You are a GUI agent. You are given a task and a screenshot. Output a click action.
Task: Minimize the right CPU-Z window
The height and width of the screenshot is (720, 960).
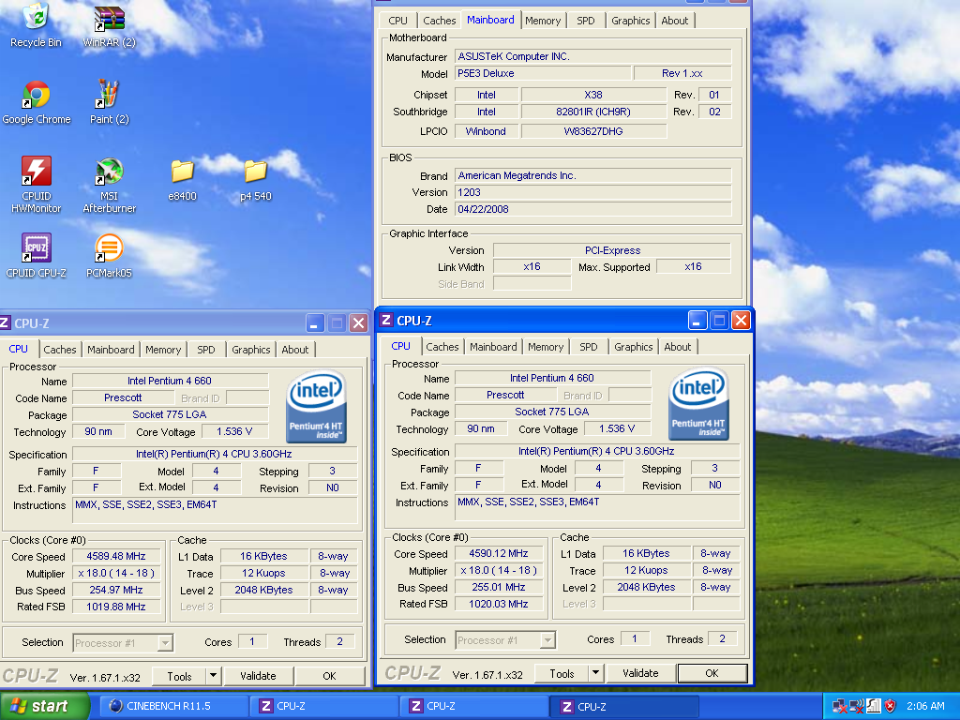click(x=698, y=320)
